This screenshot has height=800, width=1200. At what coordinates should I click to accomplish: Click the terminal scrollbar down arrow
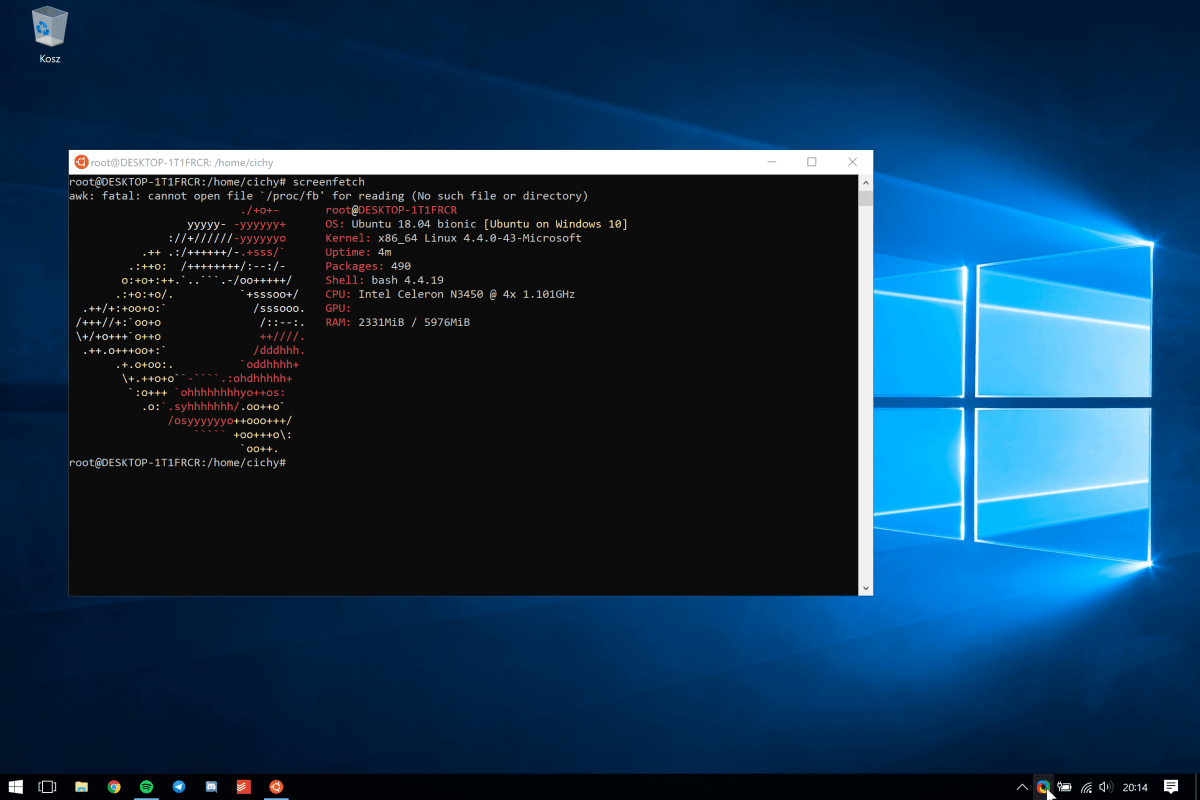865,588
